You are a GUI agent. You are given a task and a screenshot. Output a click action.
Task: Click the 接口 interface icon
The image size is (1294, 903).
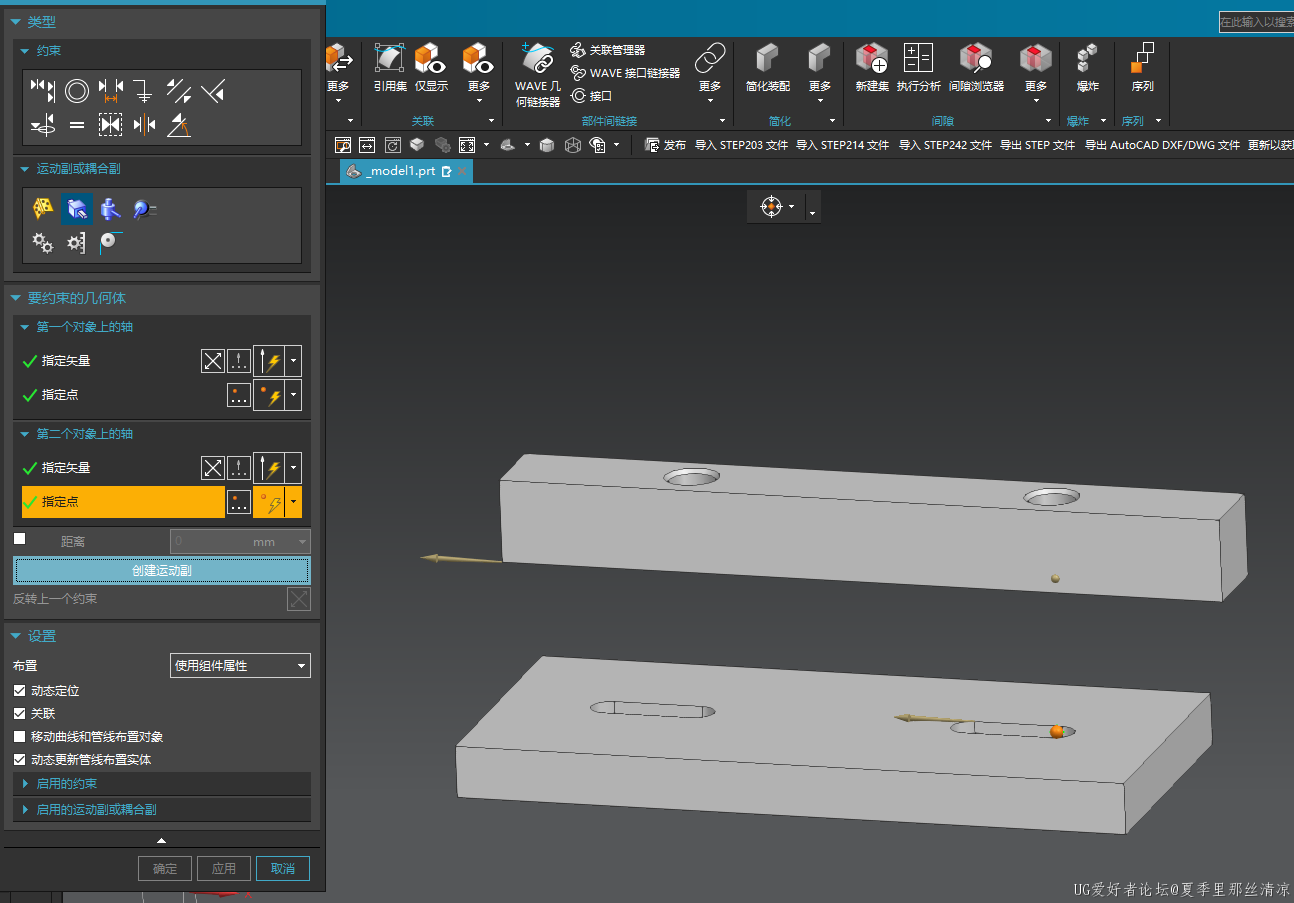(591, 96)
